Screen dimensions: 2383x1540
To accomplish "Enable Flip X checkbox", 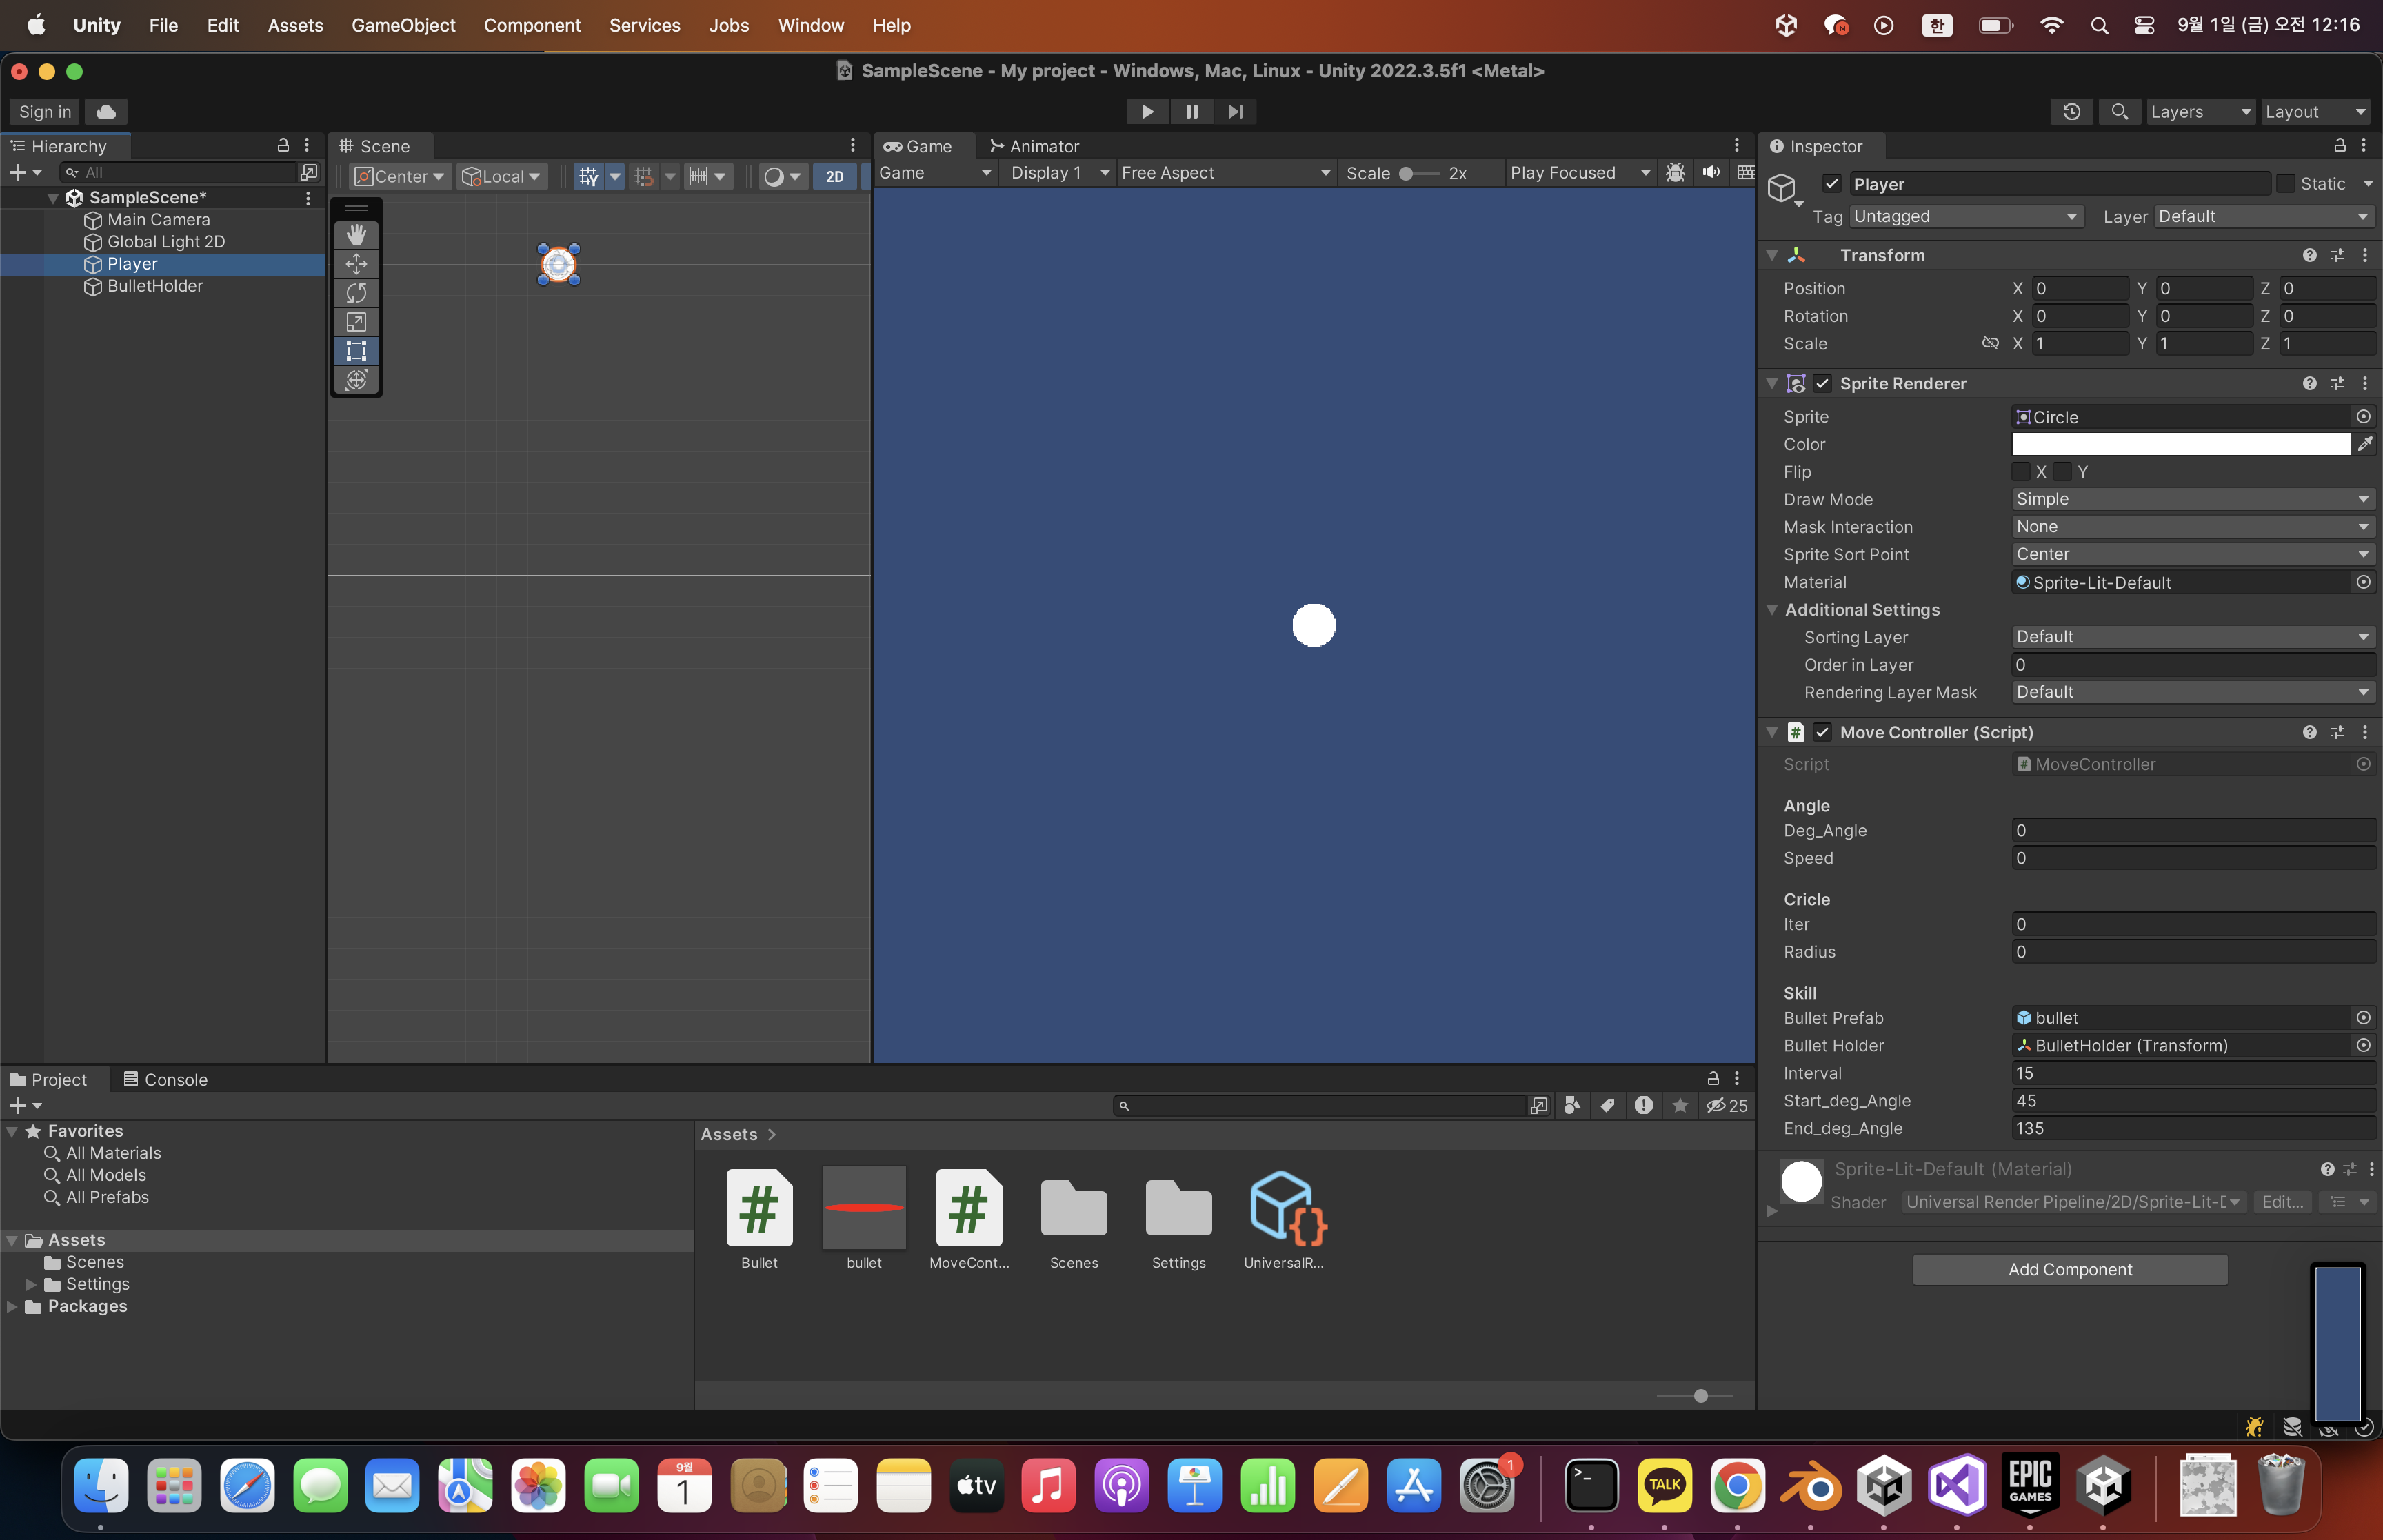I will [2021, 472].
